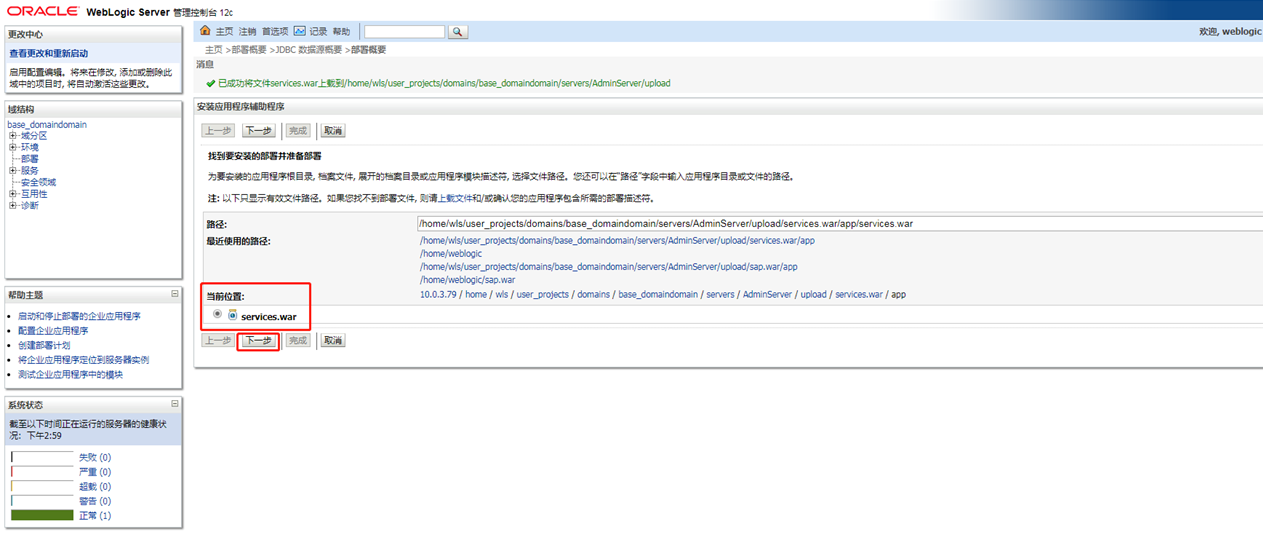
Task: Choose recent path /home/weblogic
Action: click(x=451, y=254)
